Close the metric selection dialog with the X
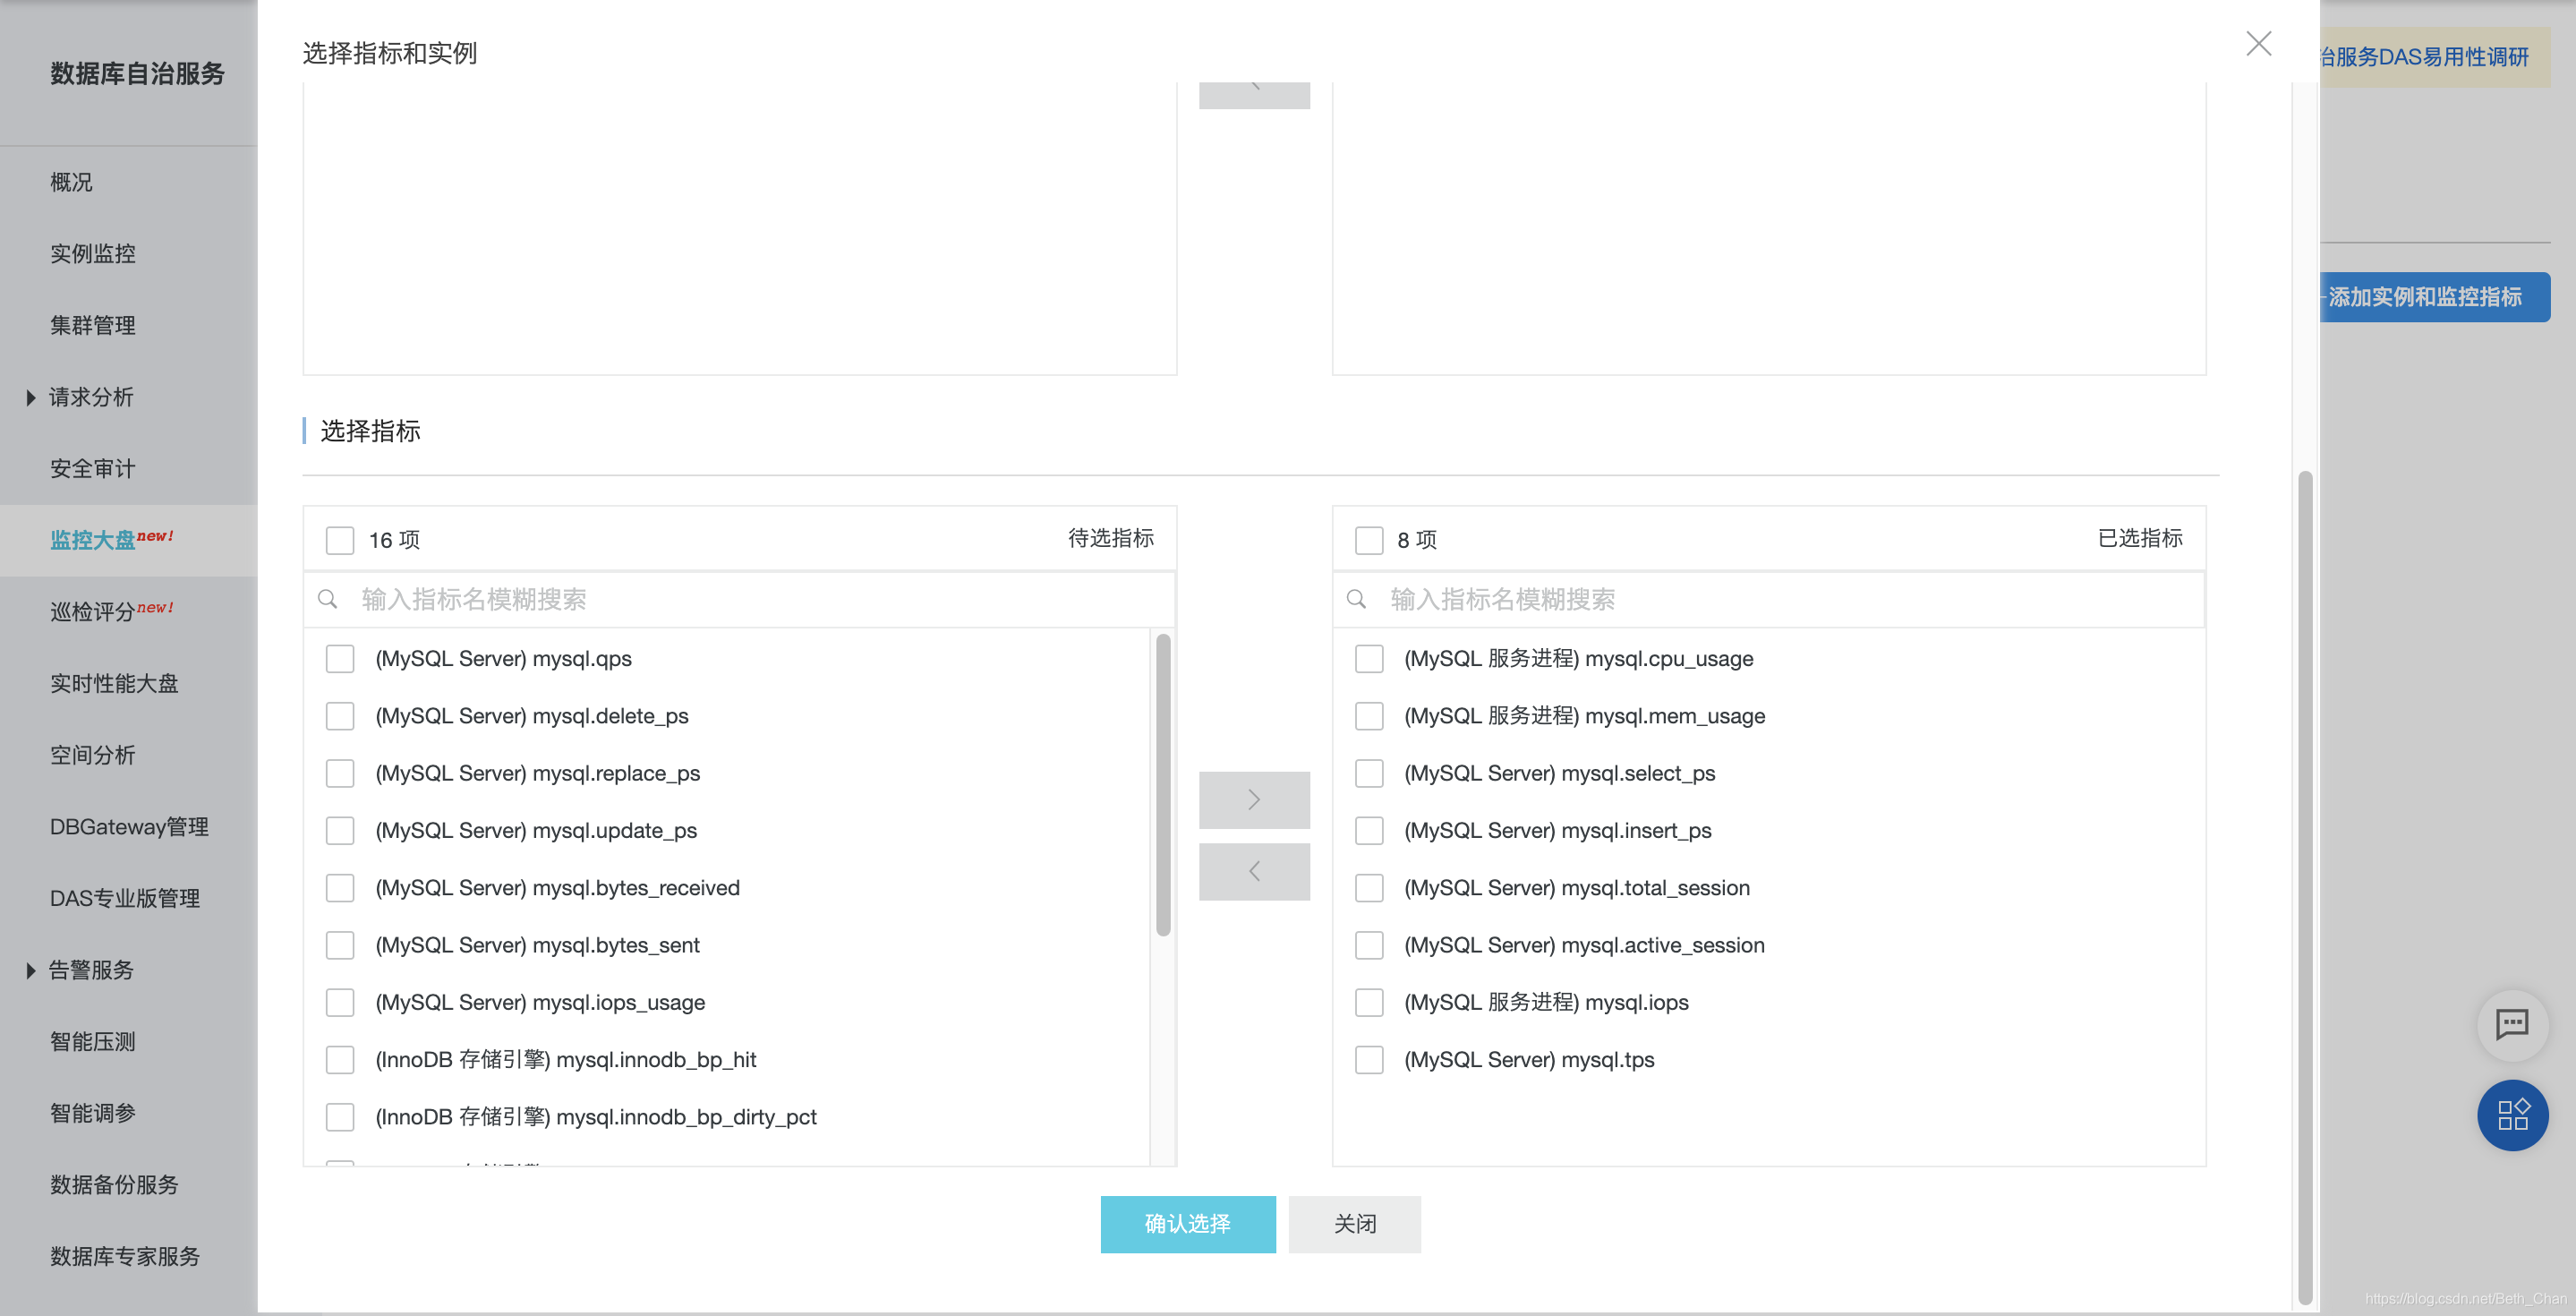Screen dimensions: 2576x1316 2258,44
